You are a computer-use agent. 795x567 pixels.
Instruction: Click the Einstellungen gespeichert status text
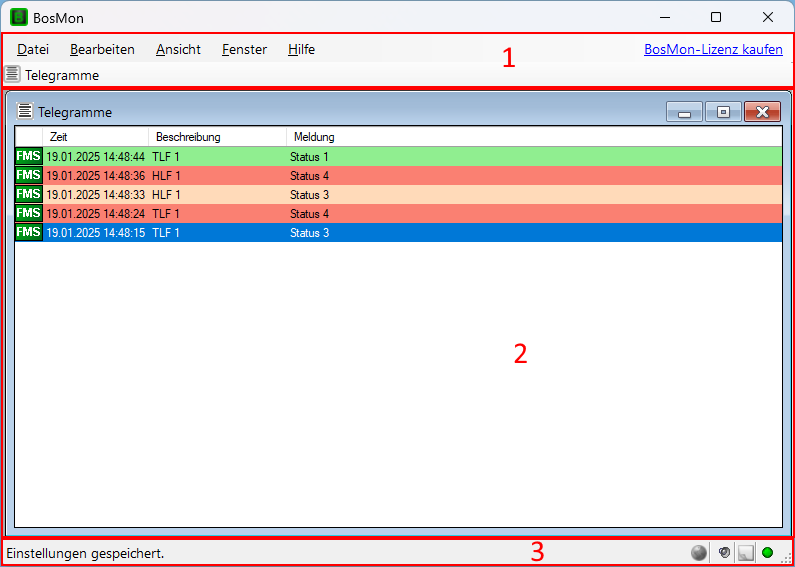[x=85, y=553]
